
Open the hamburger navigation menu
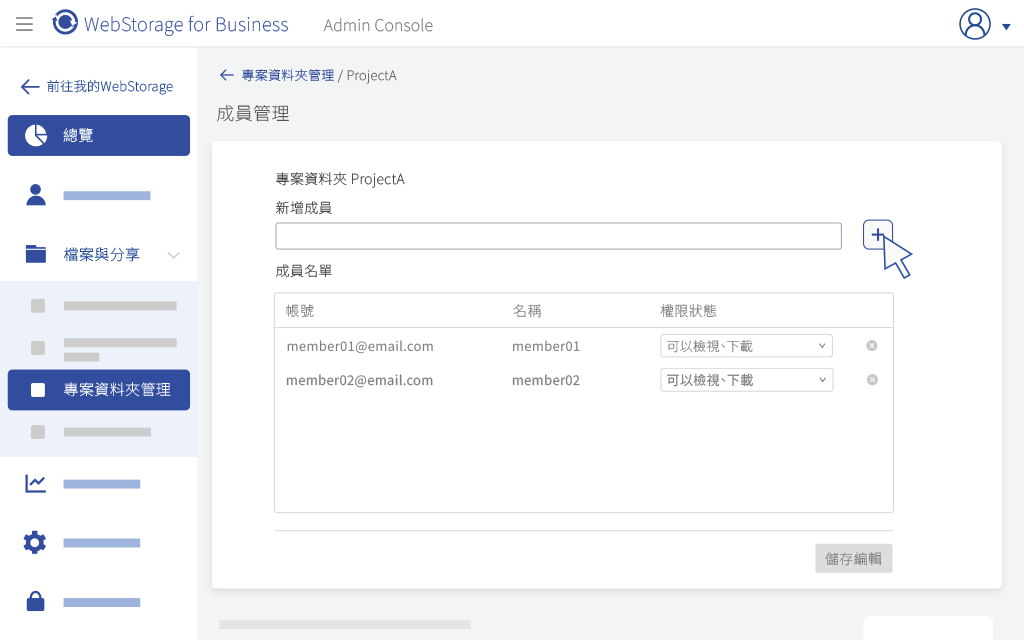pyautogui.click(x=24, y=25)
